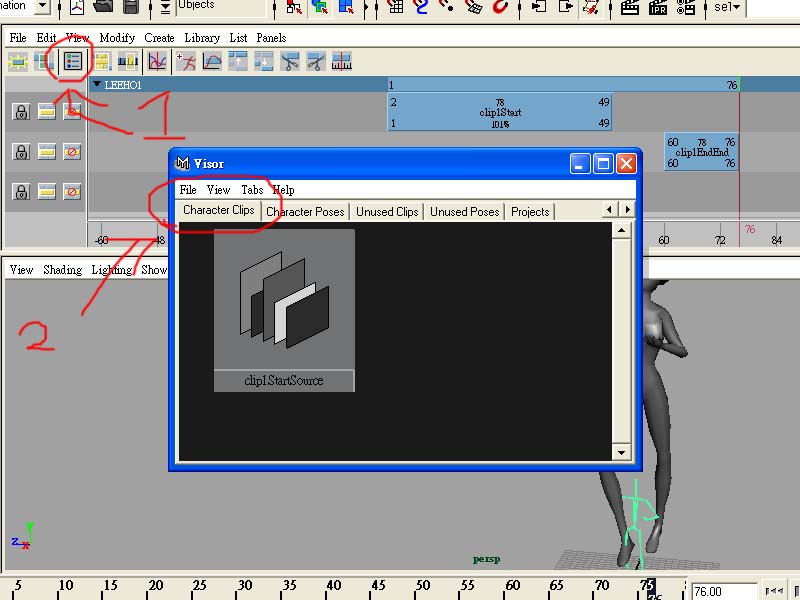Toggle solo on clip1Start track
Image resolution: width=800 pixels, height=600 pixels.
tap(46, 112)
